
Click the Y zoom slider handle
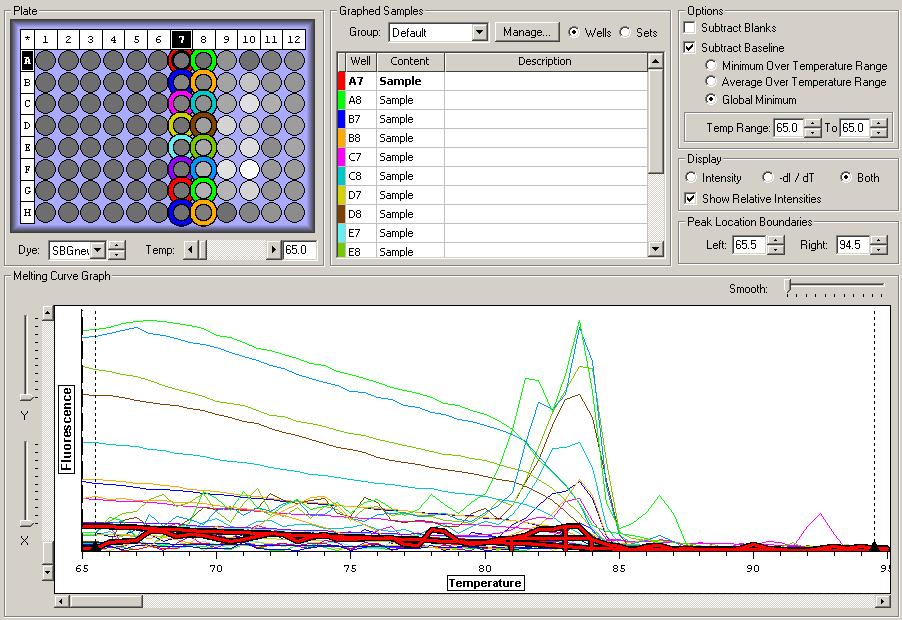(27, 397)
